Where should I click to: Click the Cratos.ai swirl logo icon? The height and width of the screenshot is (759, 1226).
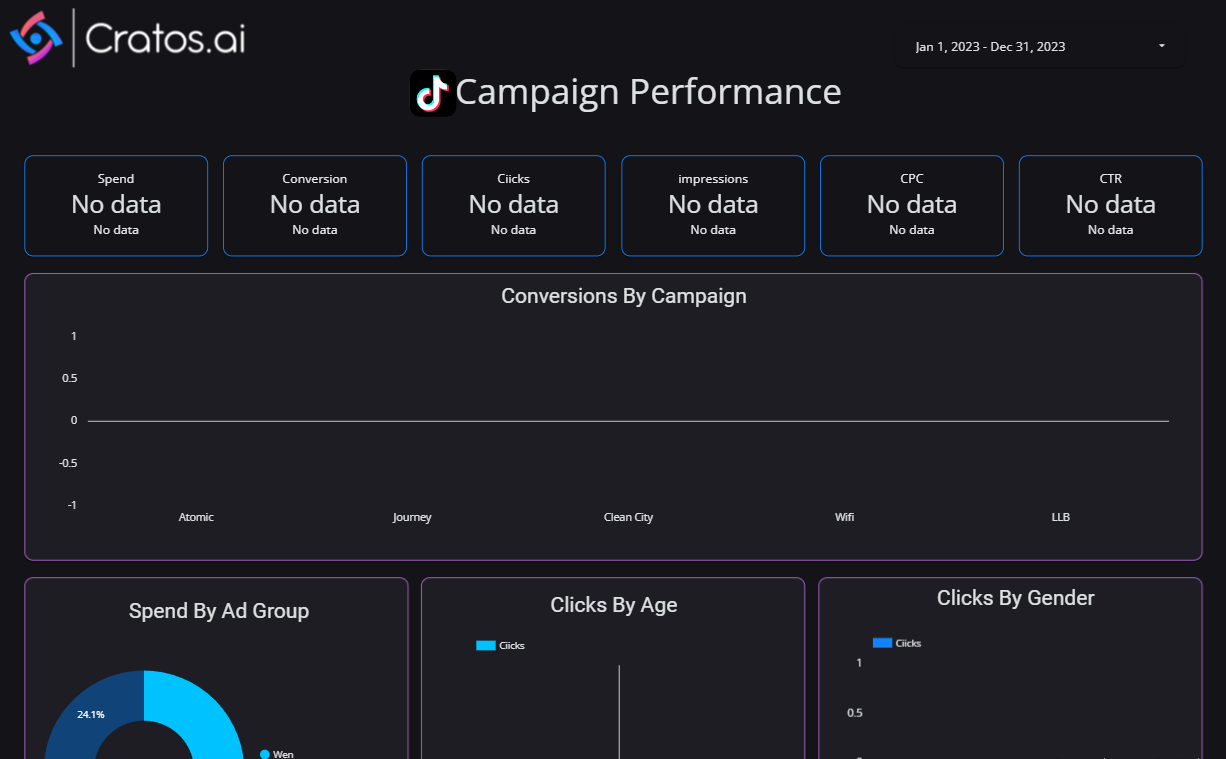37,38
